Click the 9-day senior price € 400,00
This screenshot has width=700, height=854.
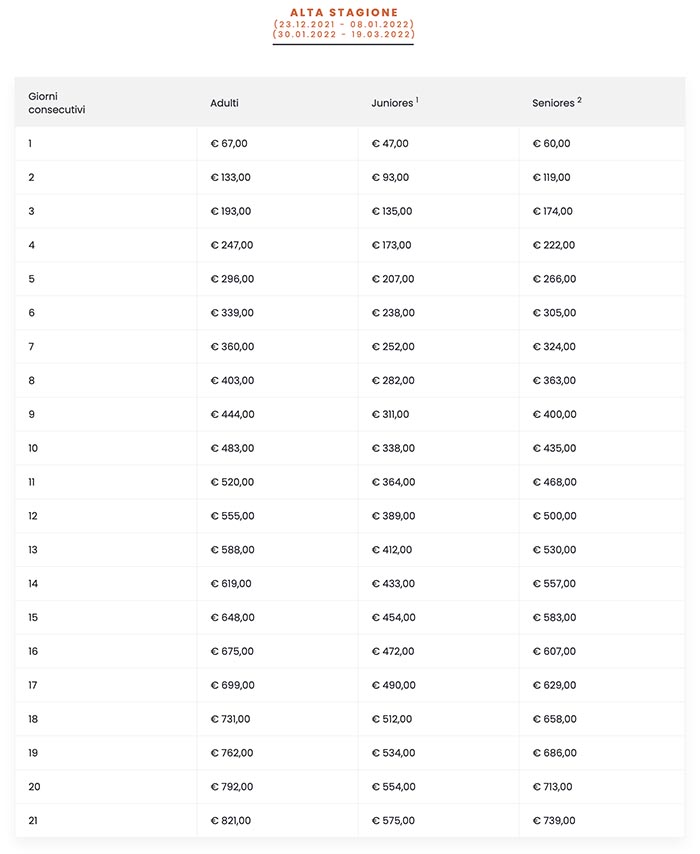click(554, 414)
